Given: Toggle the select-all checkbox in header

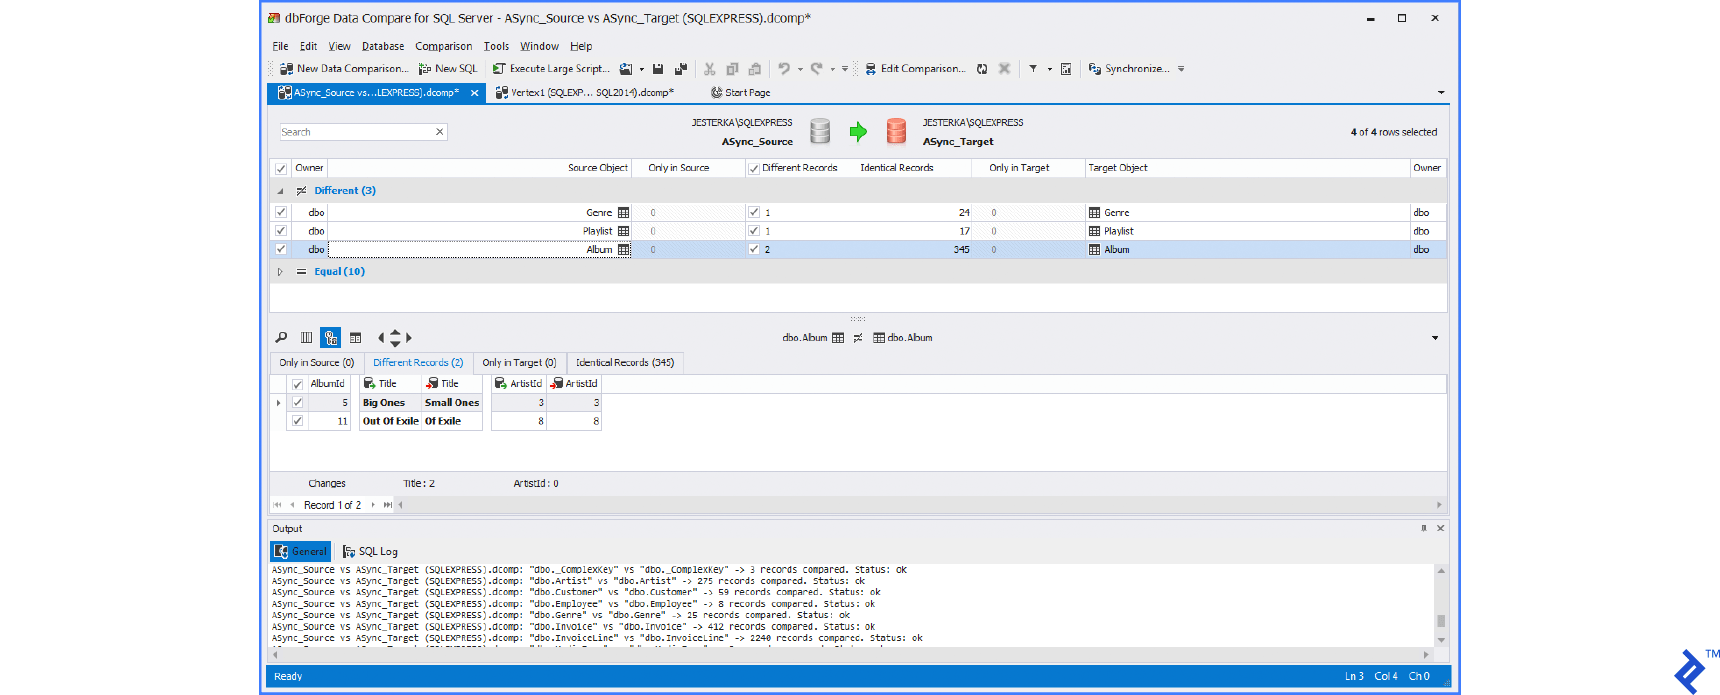Looking at the screenshot, I should [281, 168].
